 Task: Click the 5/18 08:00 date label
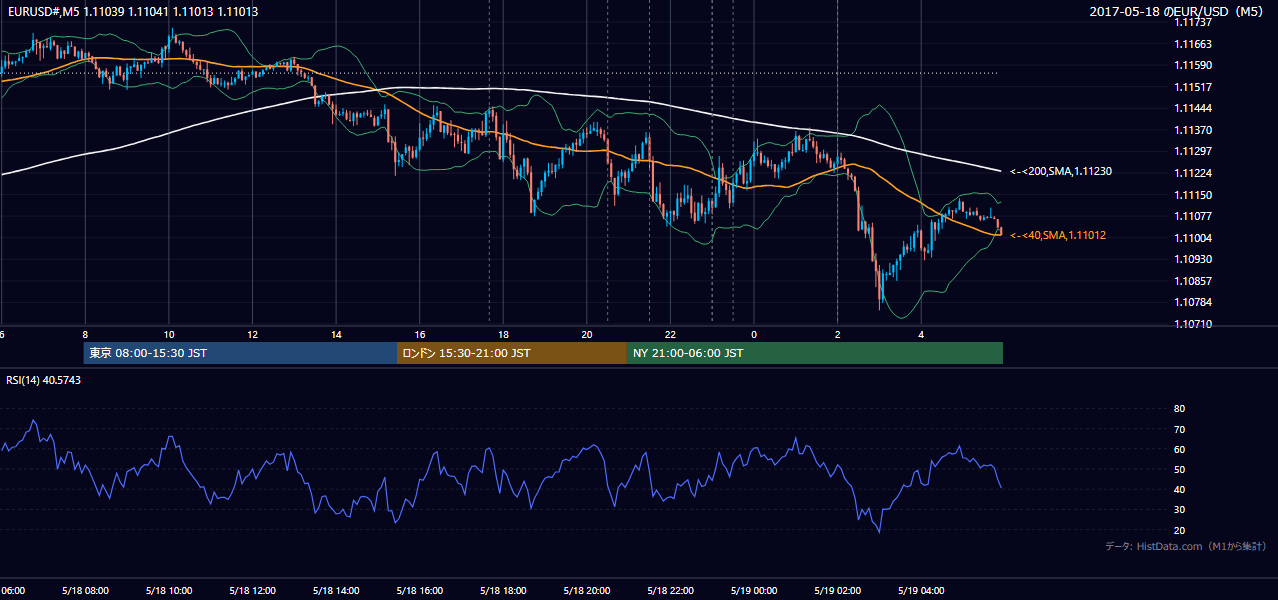pyautogui.click(x=85, y=590)
